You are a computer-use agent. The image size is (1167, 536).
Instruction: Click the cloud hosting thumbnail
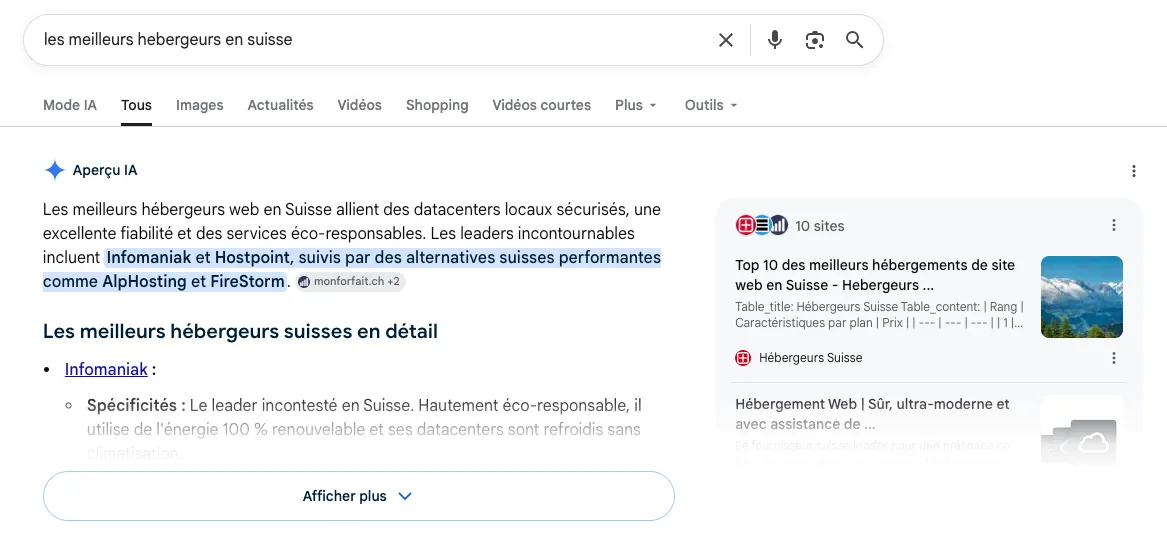tap(1081, 432)
